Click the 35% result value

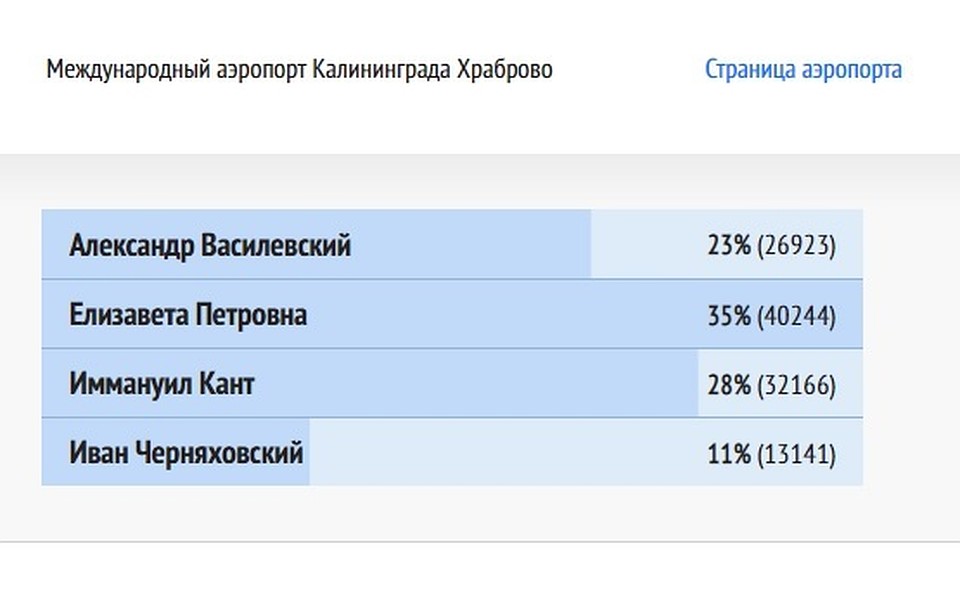pyautogui.click(x=729, y=316)
